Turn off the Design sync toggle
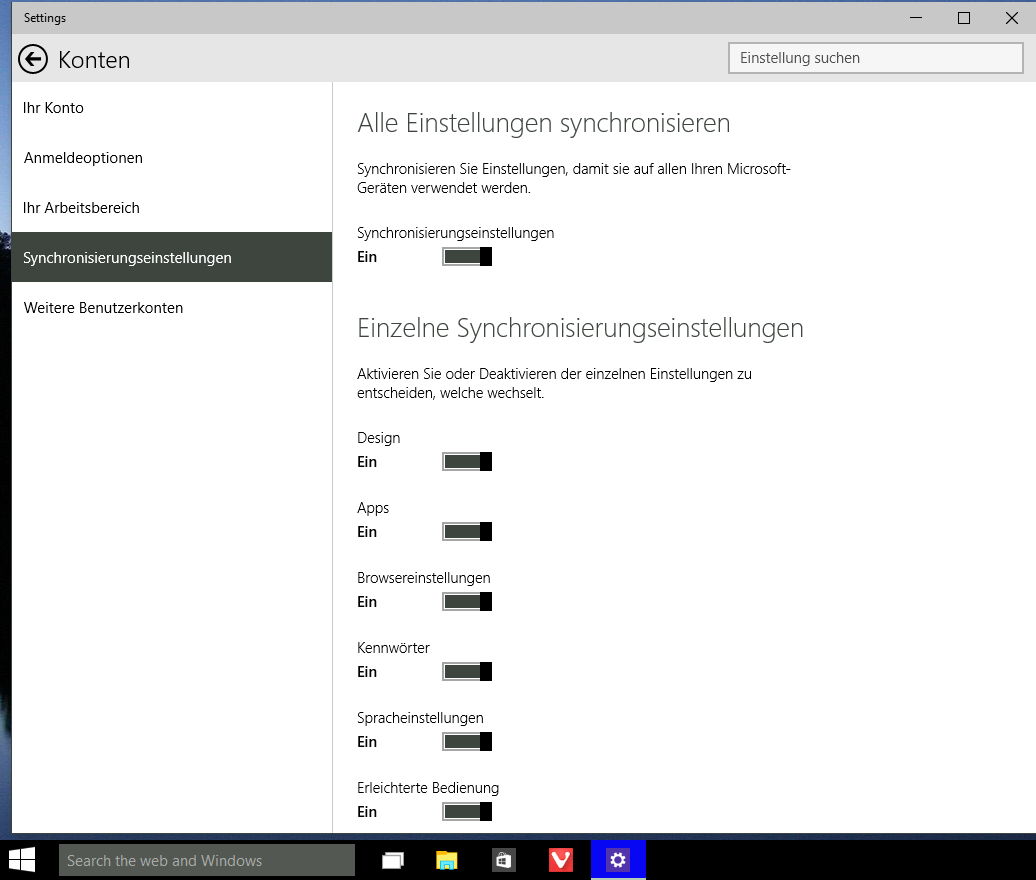The height and width of the screenshot is (880, 1036). pyautogui.click(x=466, y=462)
